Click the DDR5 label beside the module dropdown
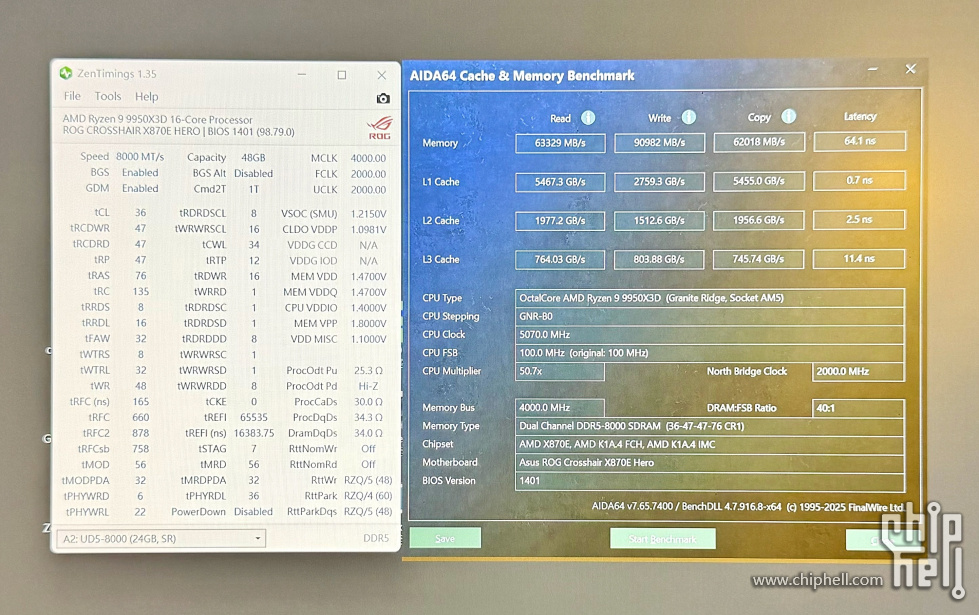 [376, 538]
